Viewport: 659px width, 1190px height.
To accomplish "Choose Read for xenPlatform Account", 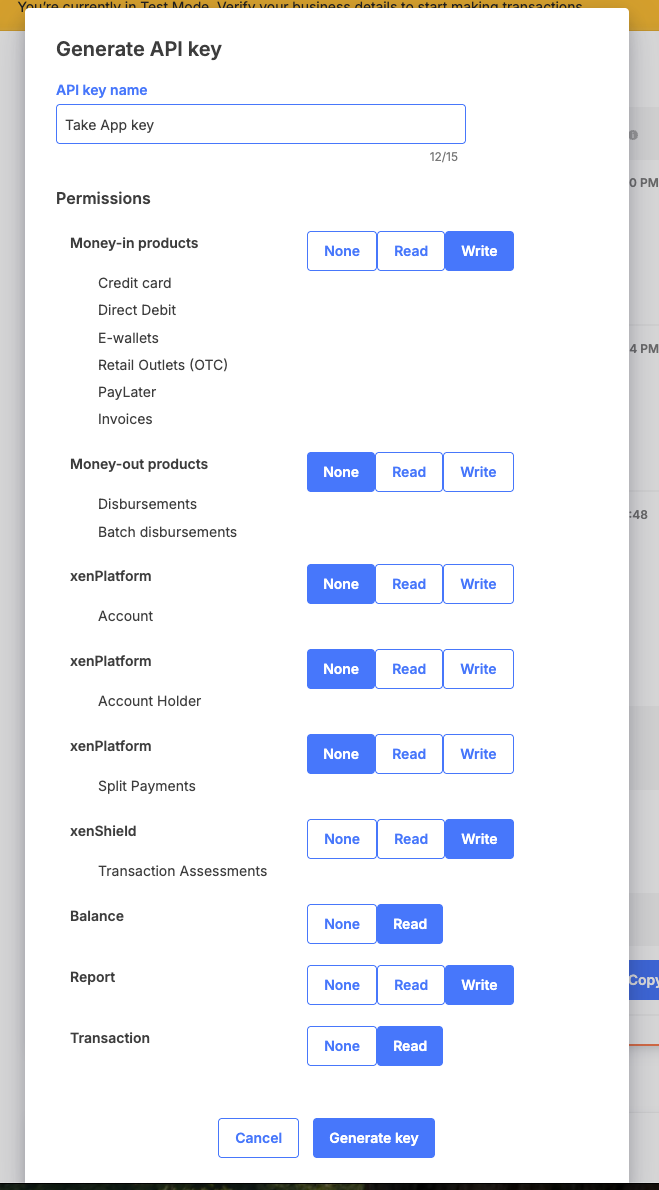I will point(408,584).
